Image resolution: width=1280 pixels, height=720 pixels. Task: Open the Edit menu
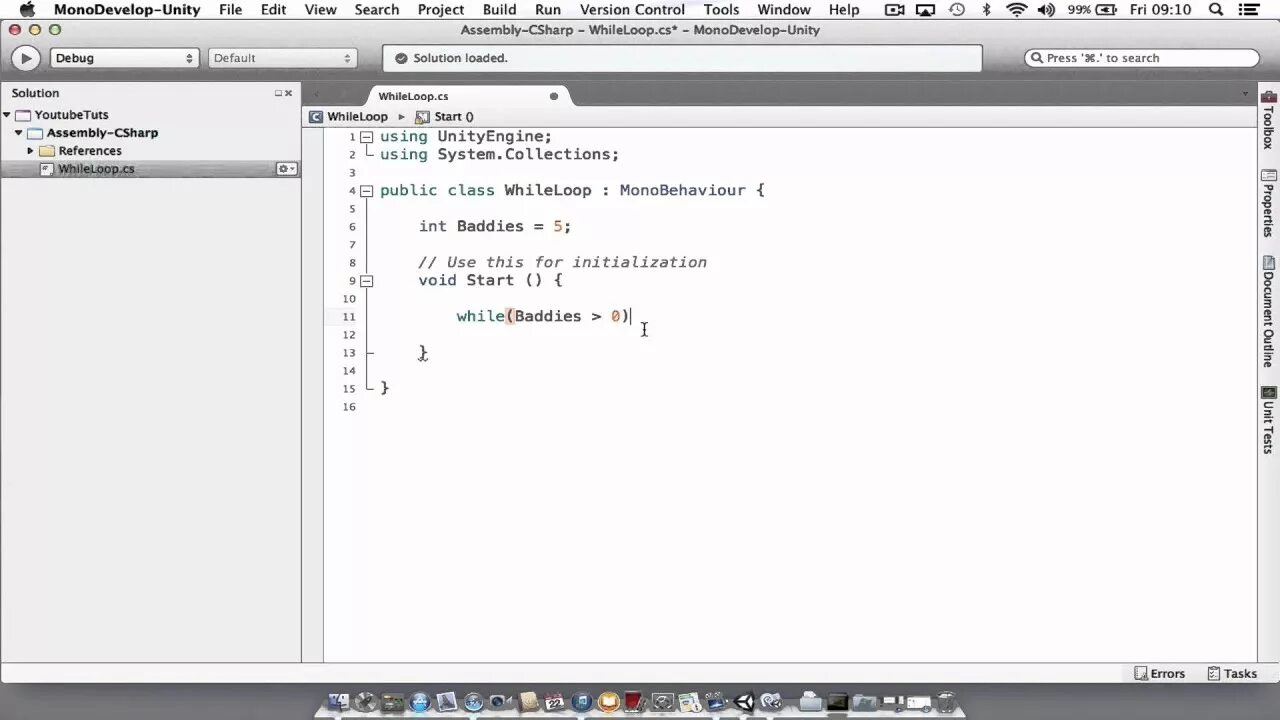pyautogui.click(x=273, y=10)
